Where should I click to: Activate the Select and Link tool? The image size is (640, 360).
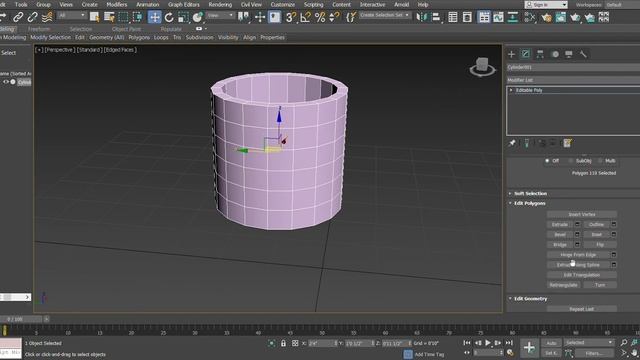pos(18,17)
